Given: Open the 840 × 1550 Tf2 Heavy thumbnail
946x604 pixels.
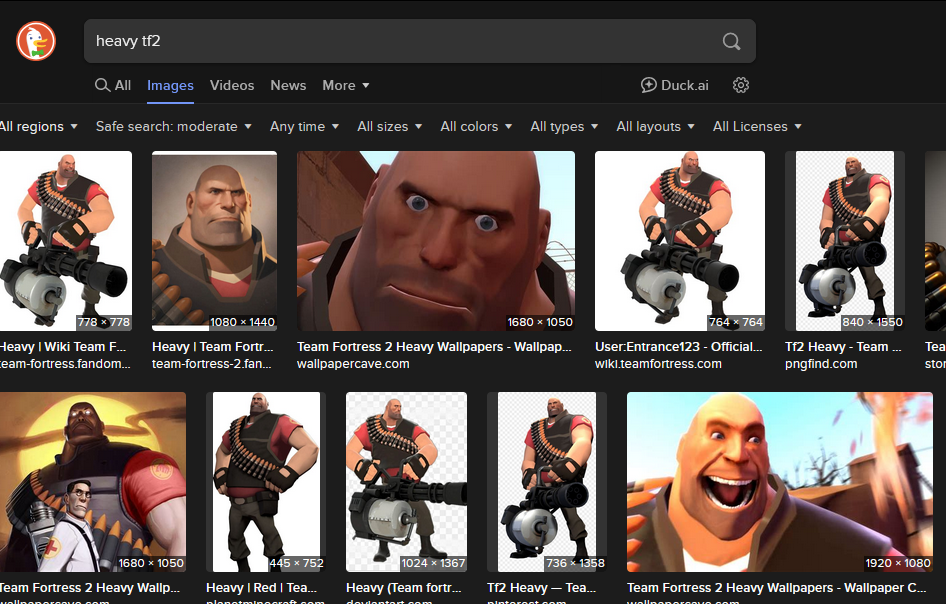Looking at the screenshot, I should click(845, 241).
